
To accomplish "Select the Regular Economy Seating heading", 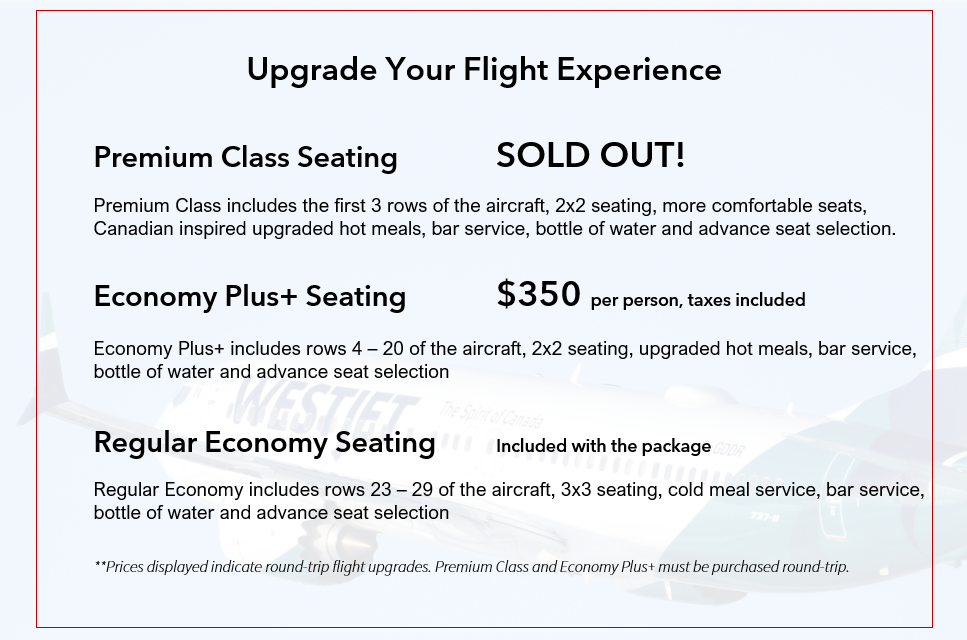I will [x=265, y=443].
